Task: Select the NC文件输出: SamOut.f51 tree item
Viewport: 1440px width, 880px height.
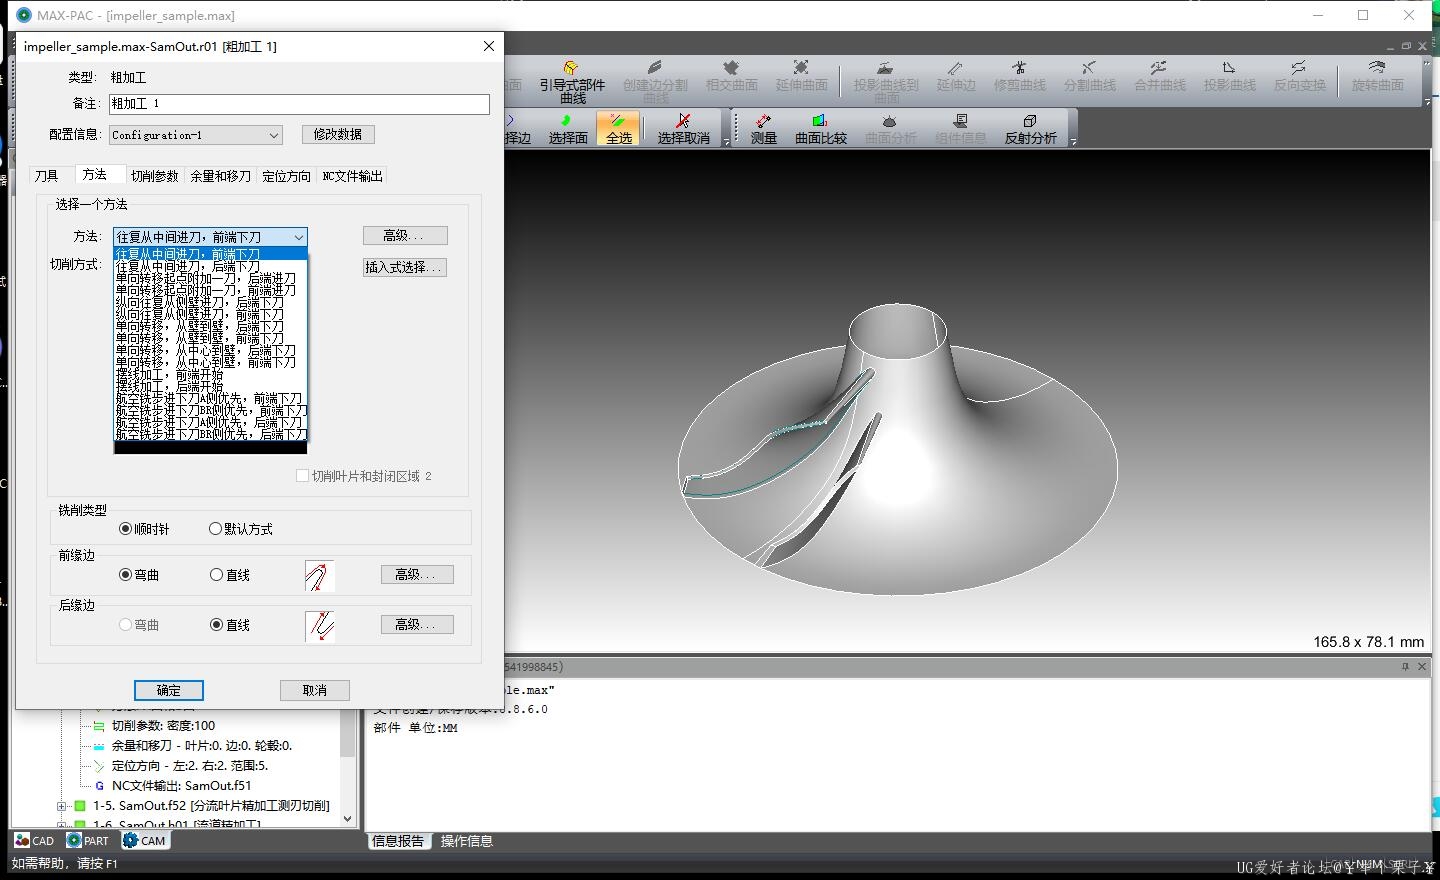Action: (181, 786)
